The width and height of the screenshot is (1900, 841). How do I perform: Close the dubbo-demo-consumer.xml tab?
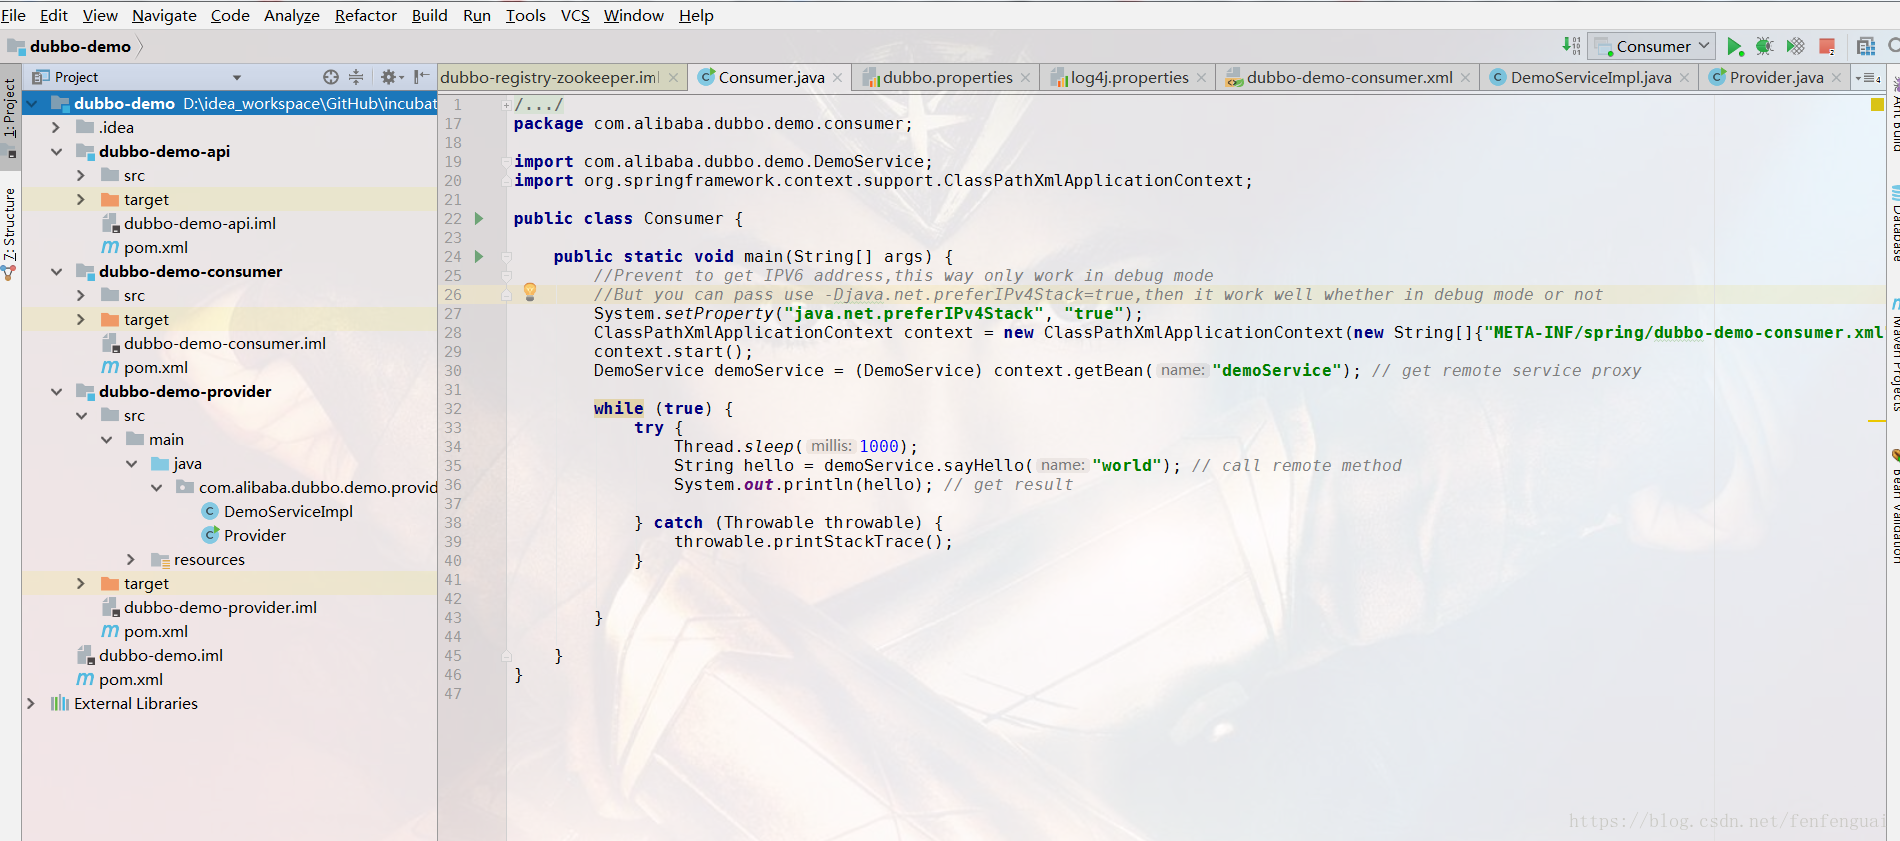(x=1465, y=78)
